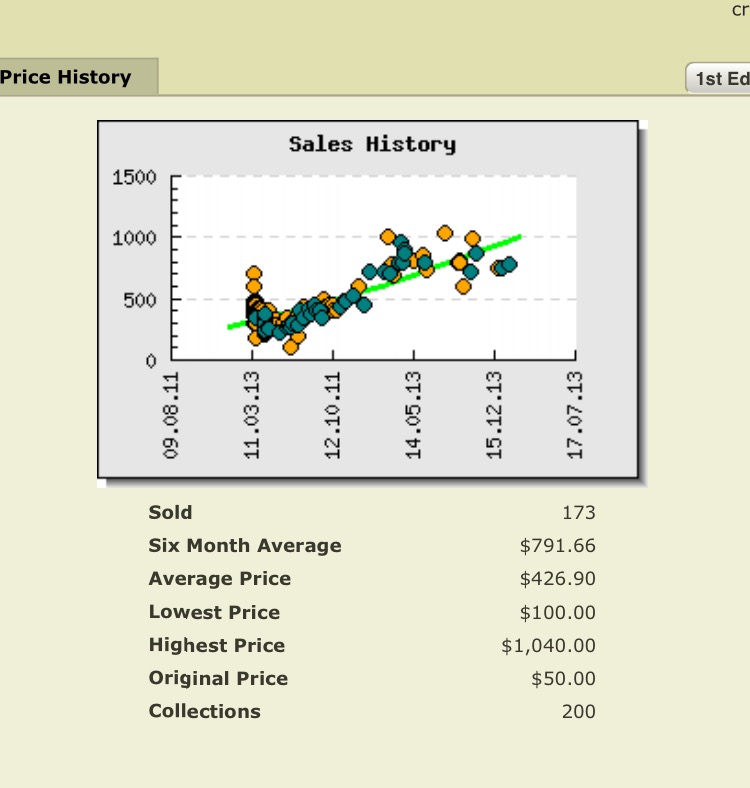Open the Price History tab
This screenshot has height=788, width=750.
pyautogui.click(x=78, y=76)
